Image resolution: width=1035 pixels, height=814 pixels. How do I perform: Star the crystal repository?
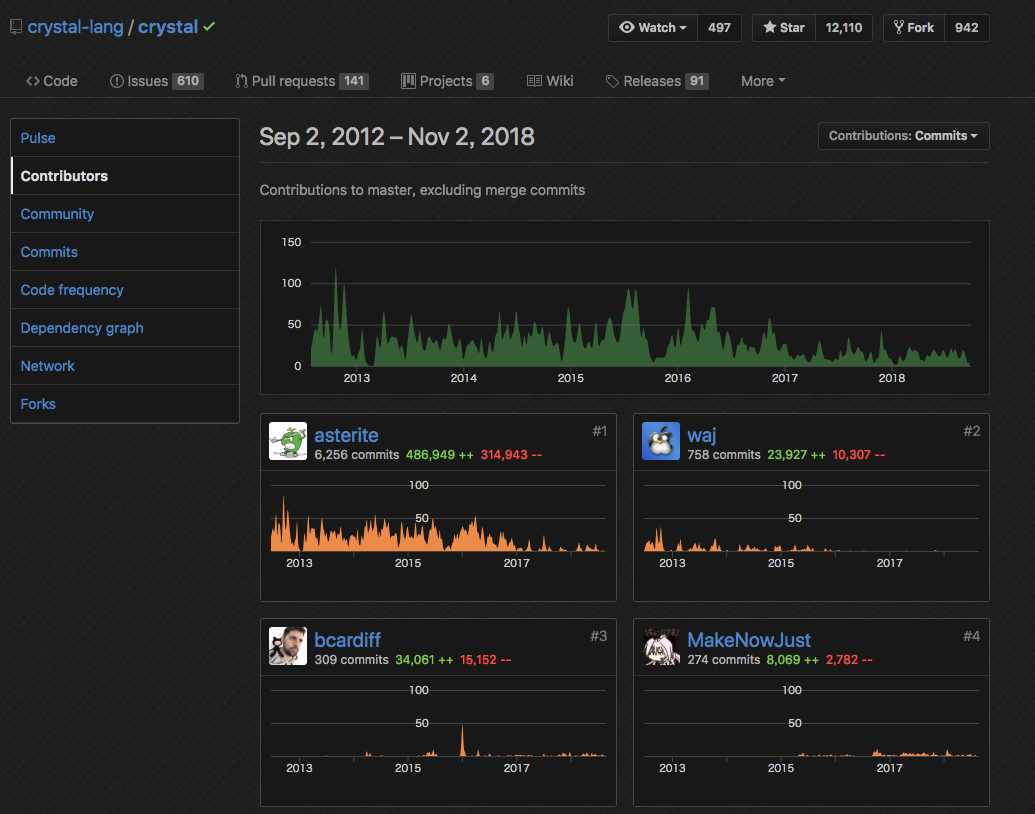(784, 28)
